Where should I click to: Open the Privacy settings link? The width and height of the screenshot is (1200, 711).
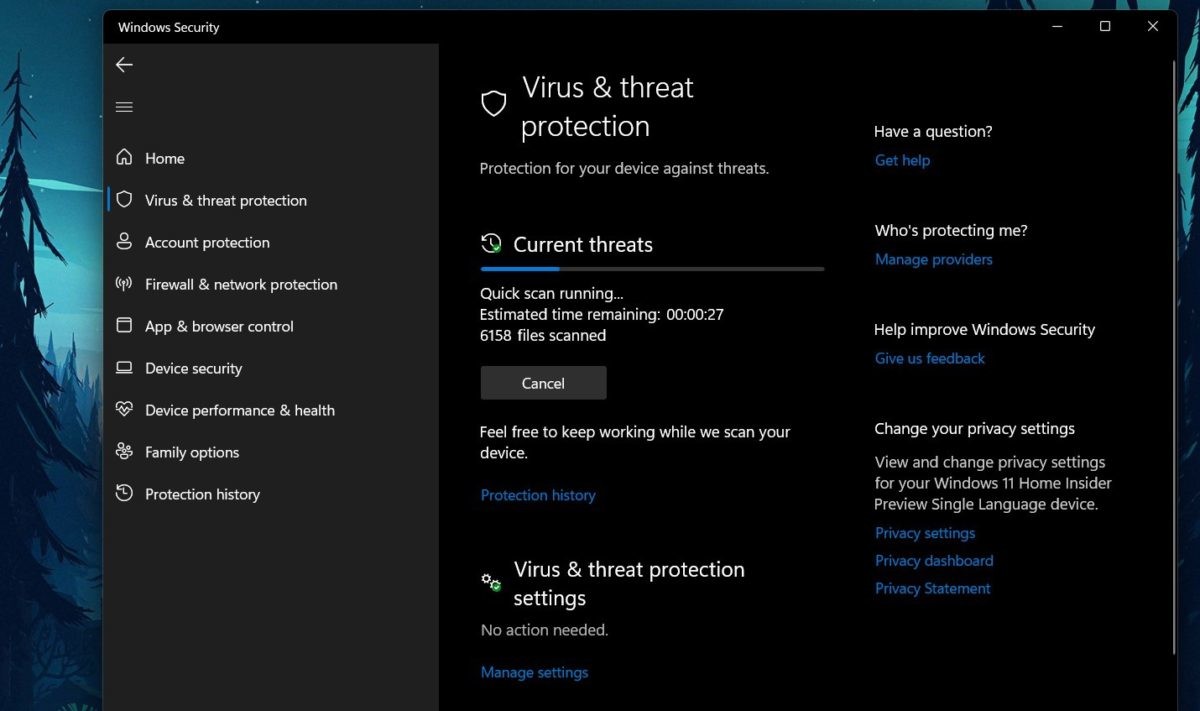(925, 533)
